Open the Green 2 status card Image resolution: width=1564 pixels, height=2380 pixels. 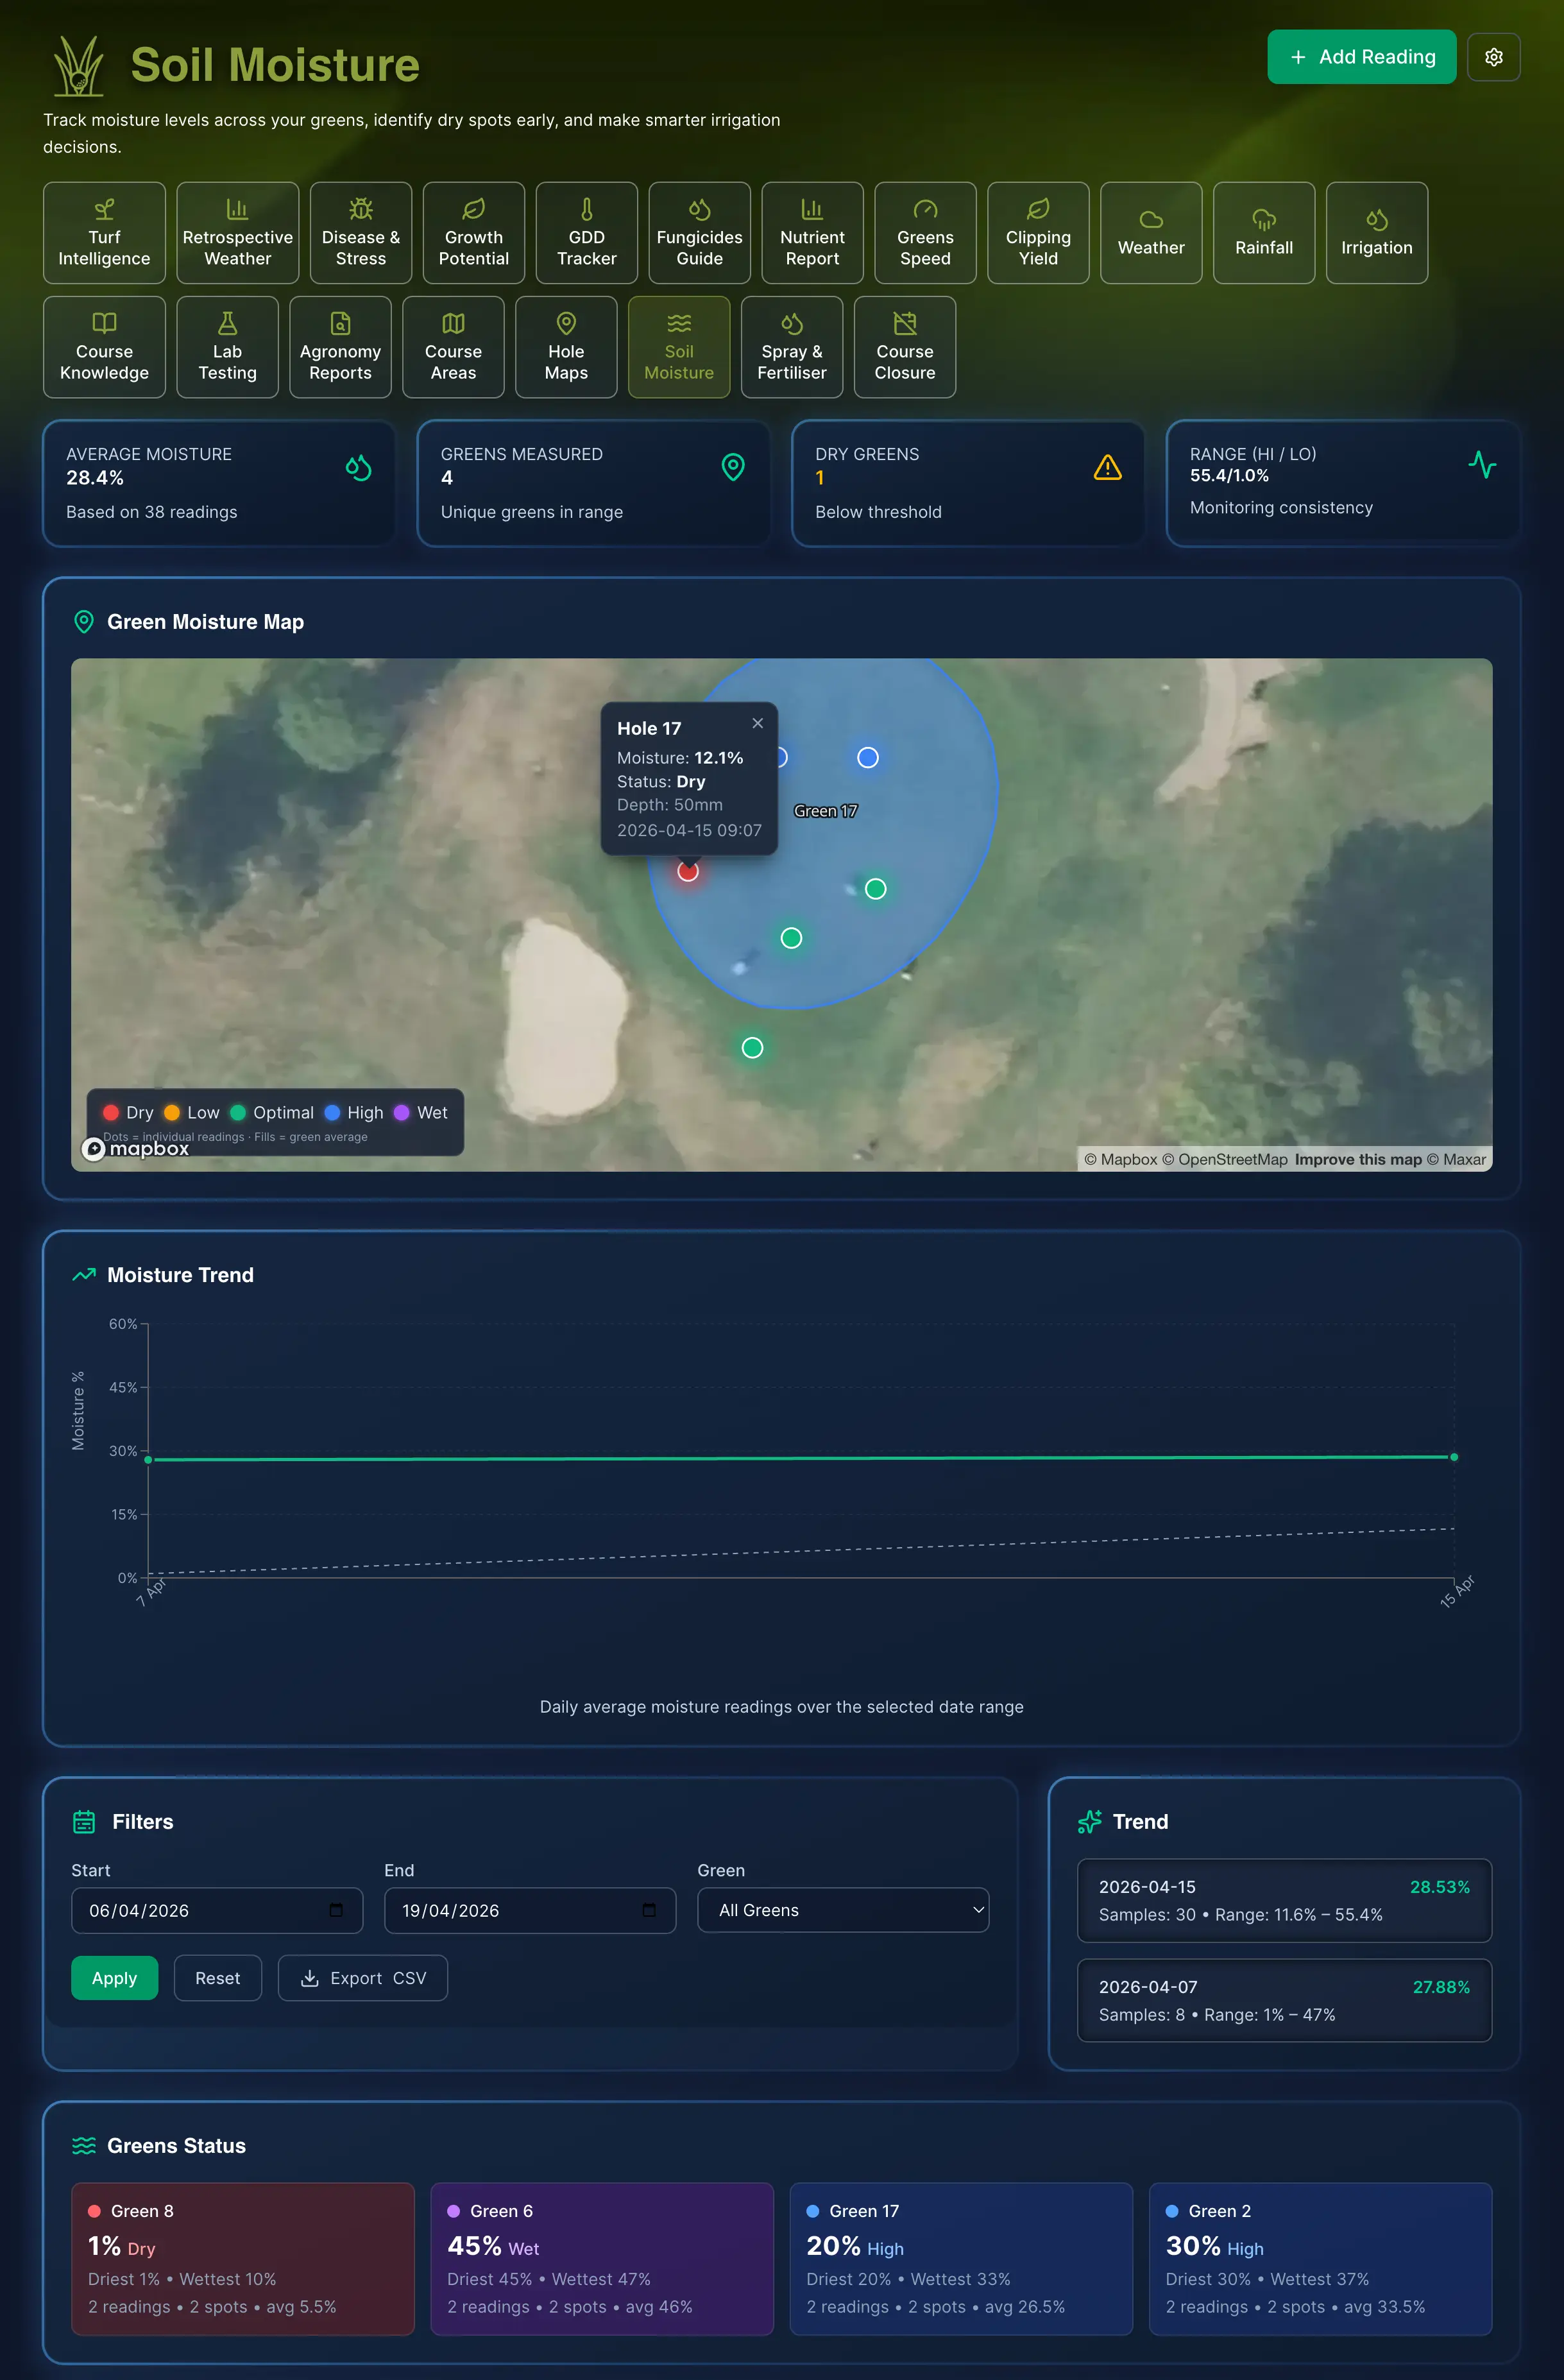pos(1320,2259)
